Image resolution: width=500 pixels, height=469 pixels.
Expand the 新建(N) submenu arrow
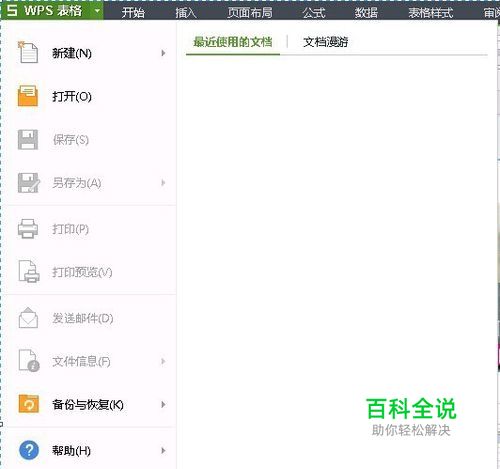pos(163,53)
